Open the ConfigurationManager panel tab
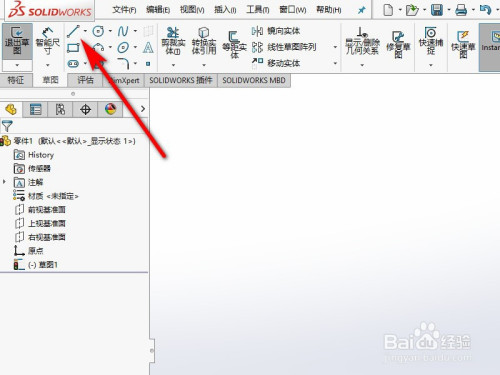 (60, 109)
